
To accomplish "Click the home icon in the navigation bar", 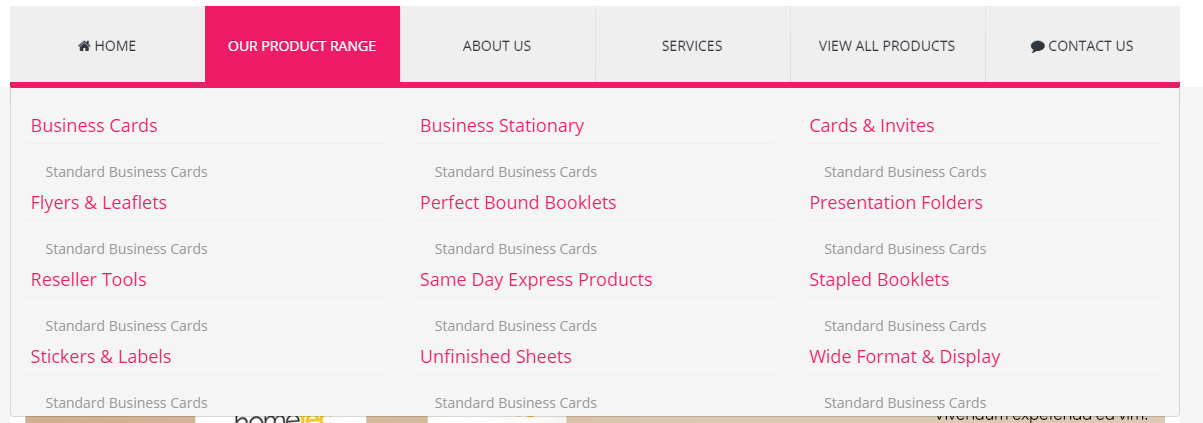I will (x=84, y=46).
